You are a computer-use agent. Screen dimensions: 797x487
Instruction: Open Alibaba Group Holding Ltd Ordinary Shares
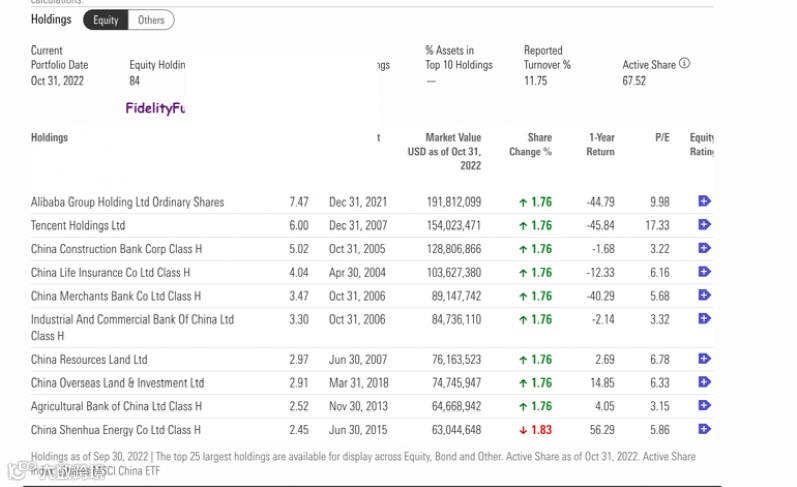[127, 202]
